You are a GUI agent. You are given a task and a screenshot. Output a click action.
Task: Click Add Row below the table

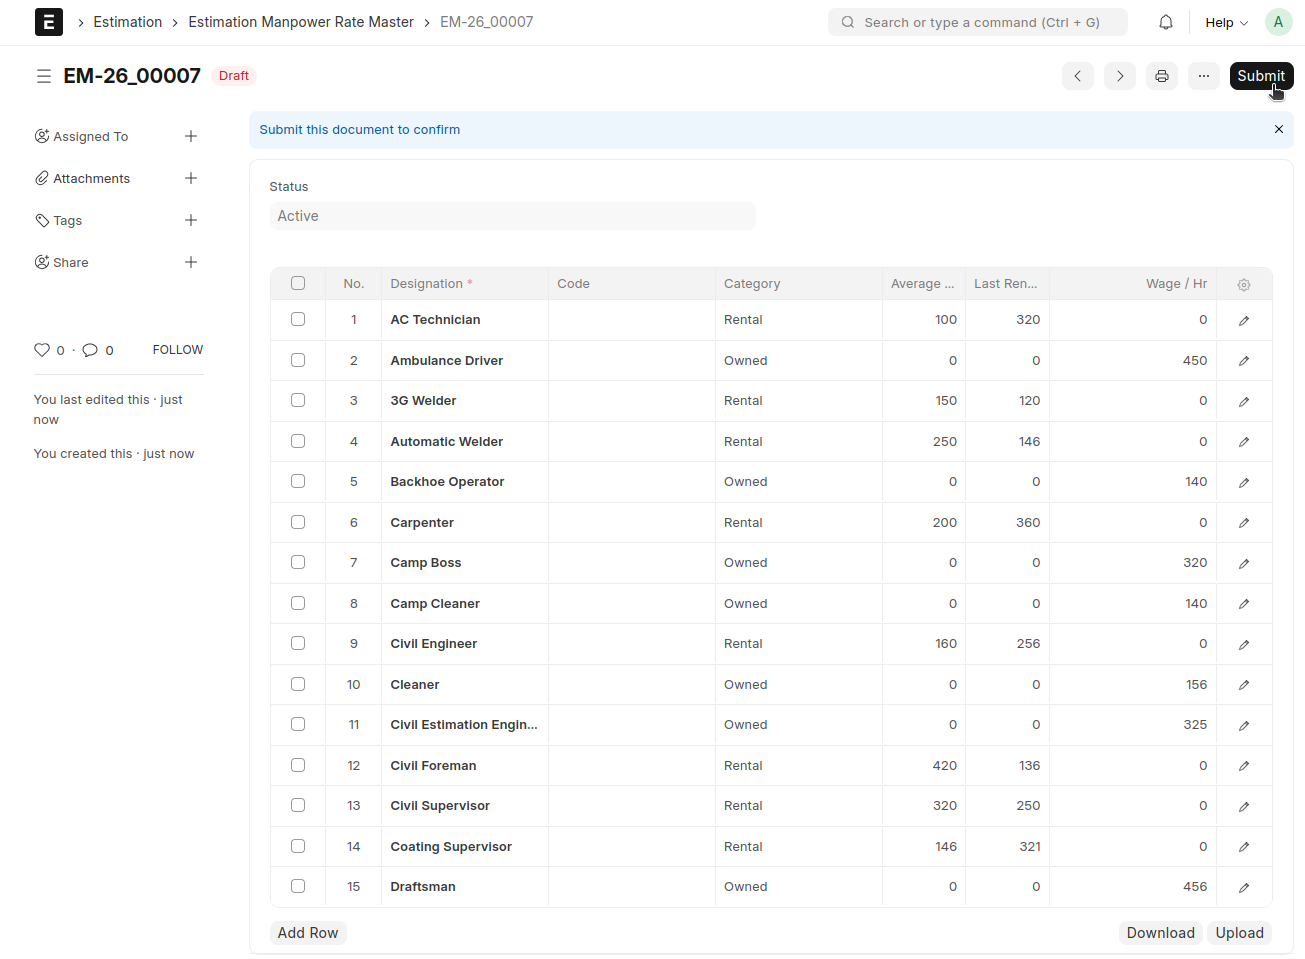tap(308, 933)
